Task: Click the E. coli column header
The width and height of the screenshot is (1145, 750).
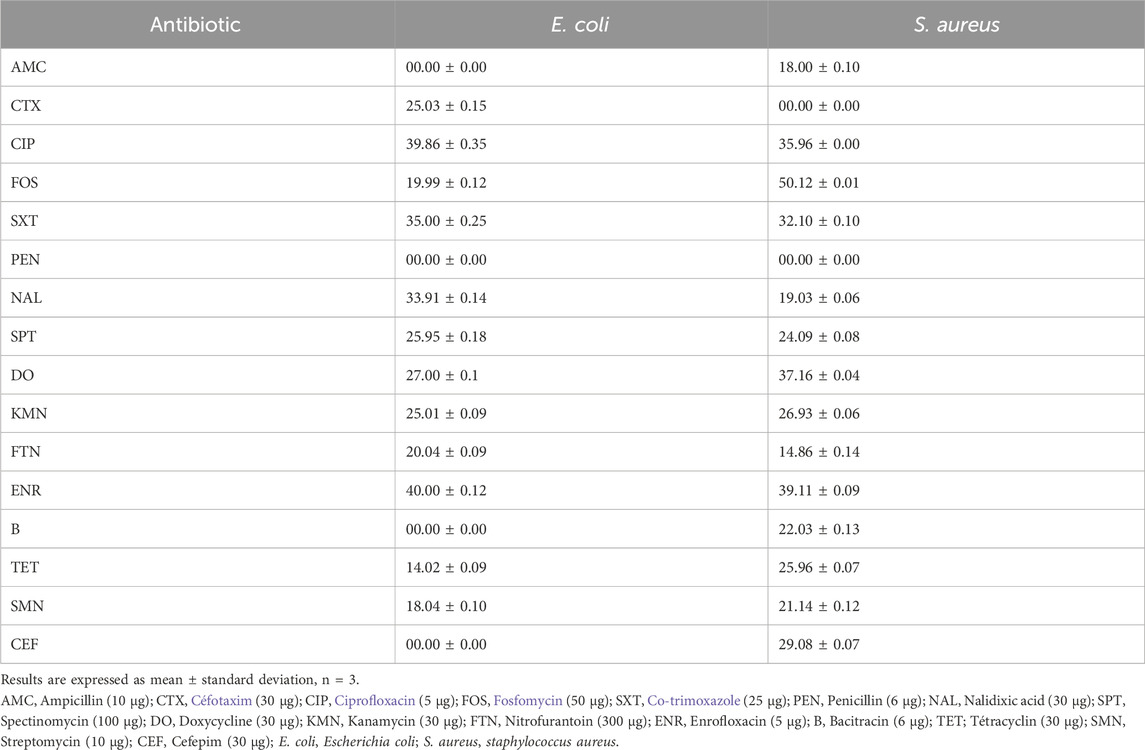Action: point(580,25)
